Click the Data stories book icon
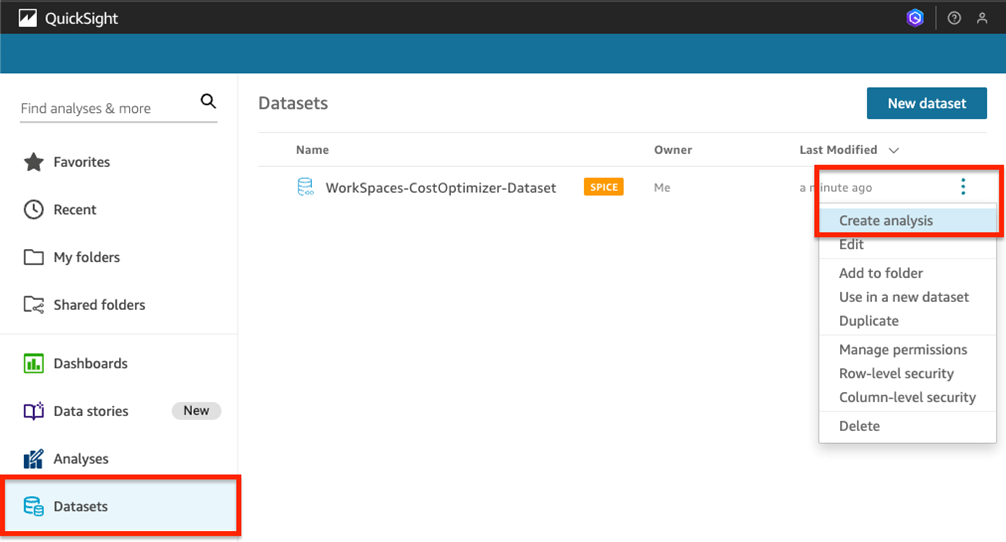This screenshot has height=542, width=1006. (33, 411)
